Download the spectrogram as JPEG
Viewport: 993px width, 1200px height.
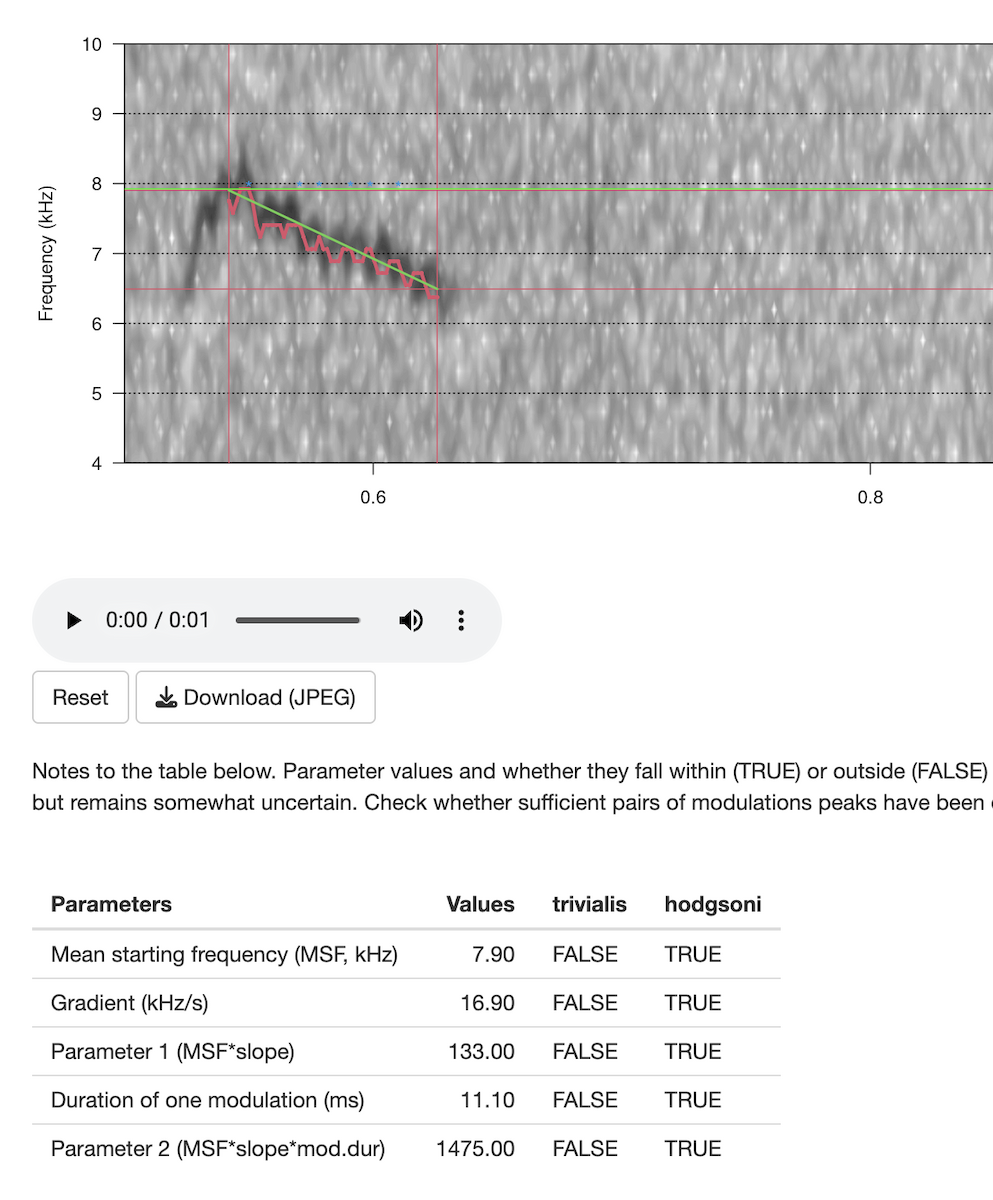(x=256, y=698)
